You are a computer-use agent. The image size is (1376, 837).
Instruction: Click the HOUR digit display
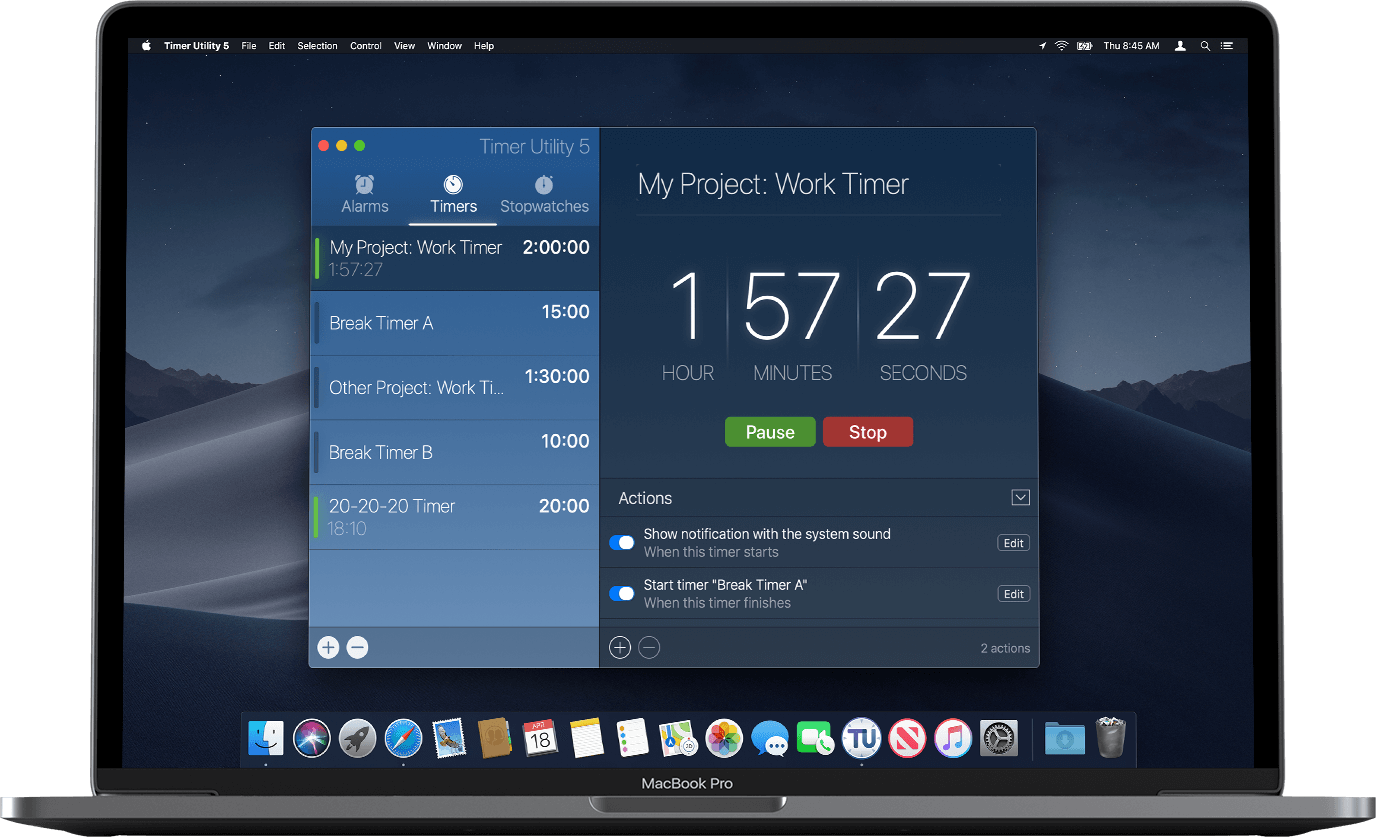[x=687, y=306]
